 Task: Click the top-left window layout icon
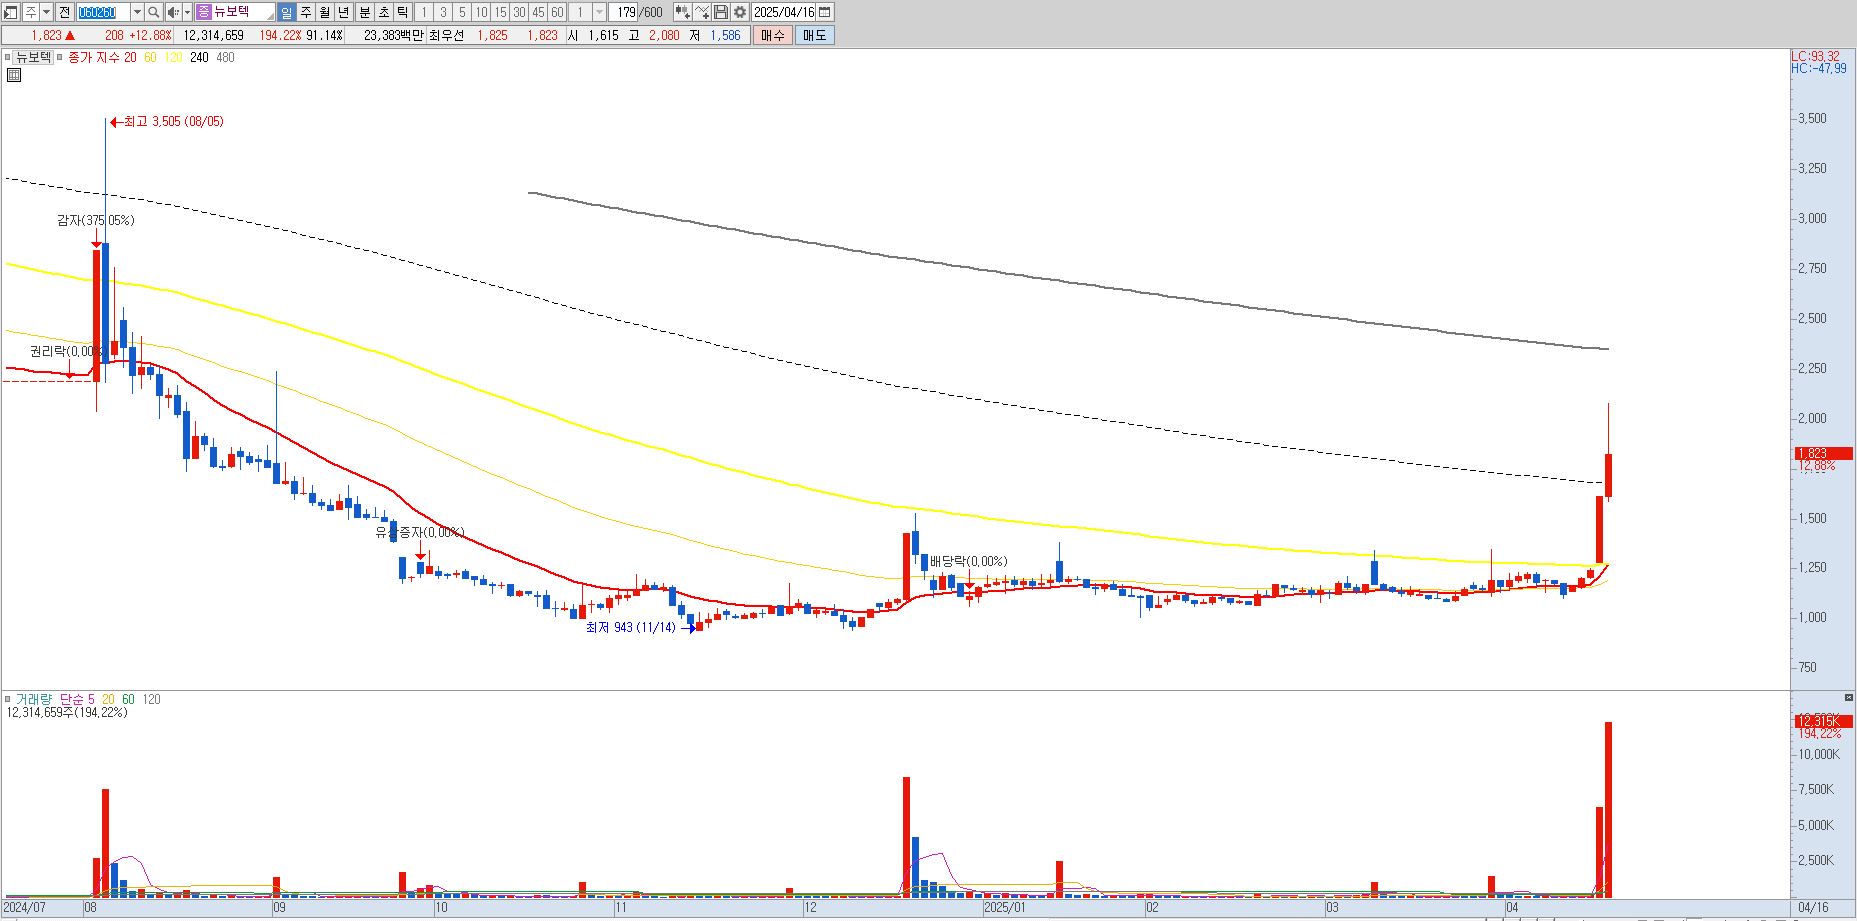10,12
